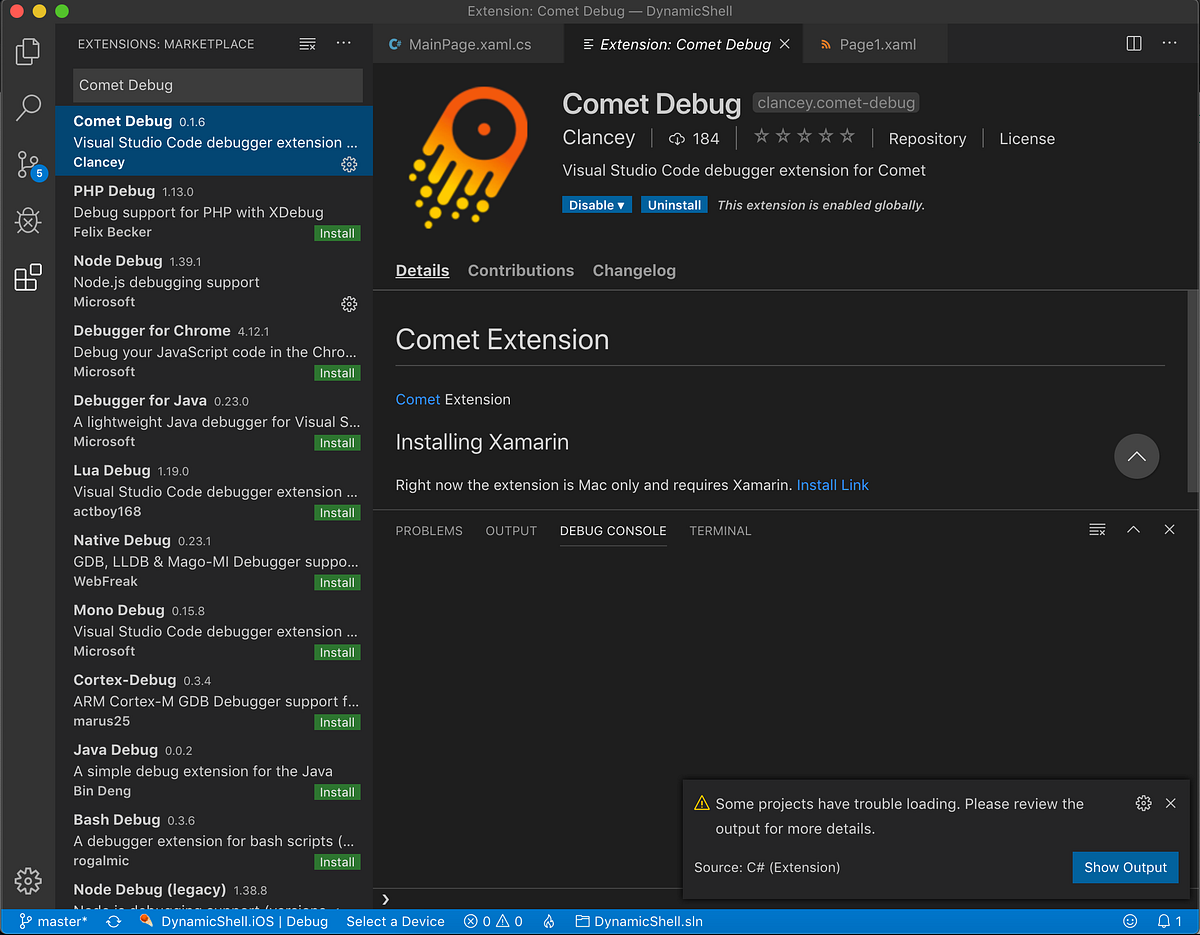The height and width of the screenshot is (935, 1200).
Task: Open the Run and Debug sidebar view
Action: [x=29, y=221]
